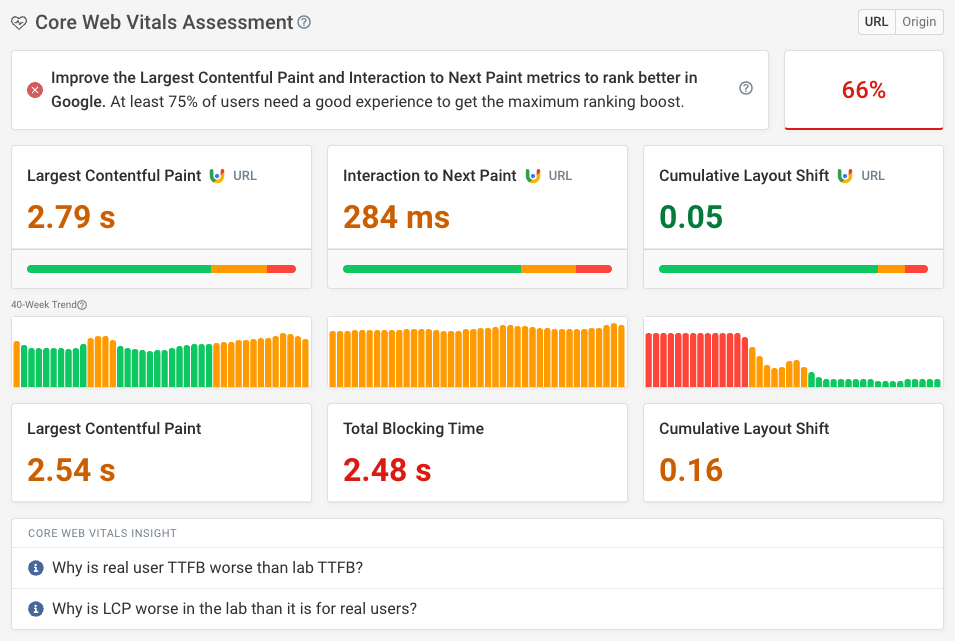955x641 pixels.
Task: Expand 'Why is LCP worse in the lab' insight
Action: coord(234,608)
